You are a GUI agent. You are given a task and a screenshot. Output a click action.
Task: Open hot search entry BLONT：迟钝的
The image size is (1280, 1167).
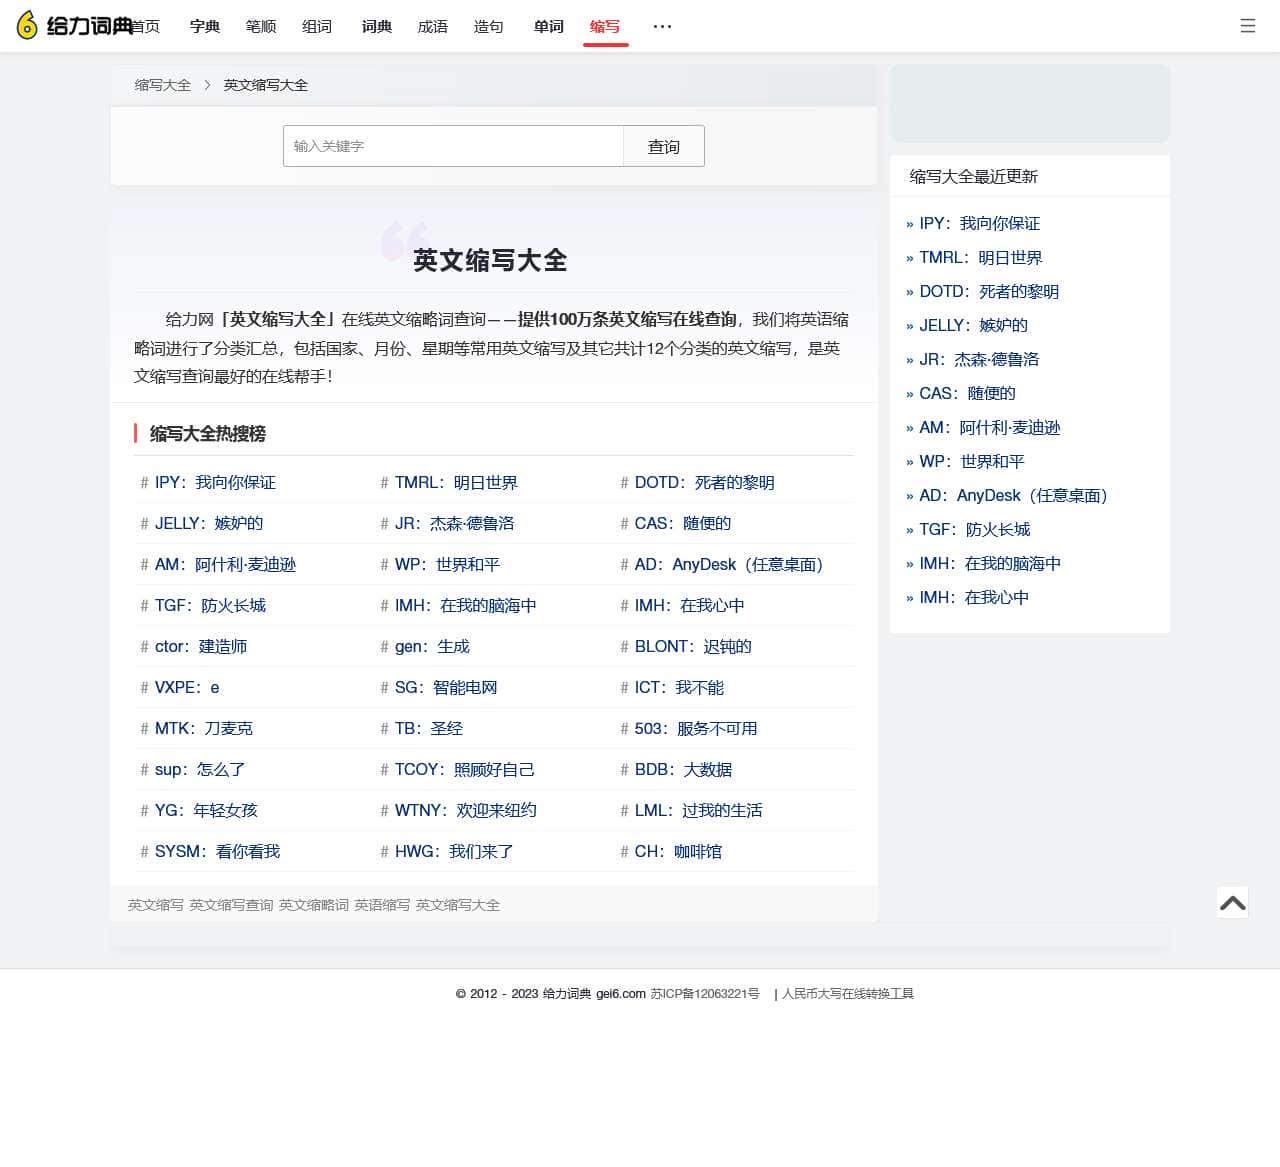(x=692, y=647)
